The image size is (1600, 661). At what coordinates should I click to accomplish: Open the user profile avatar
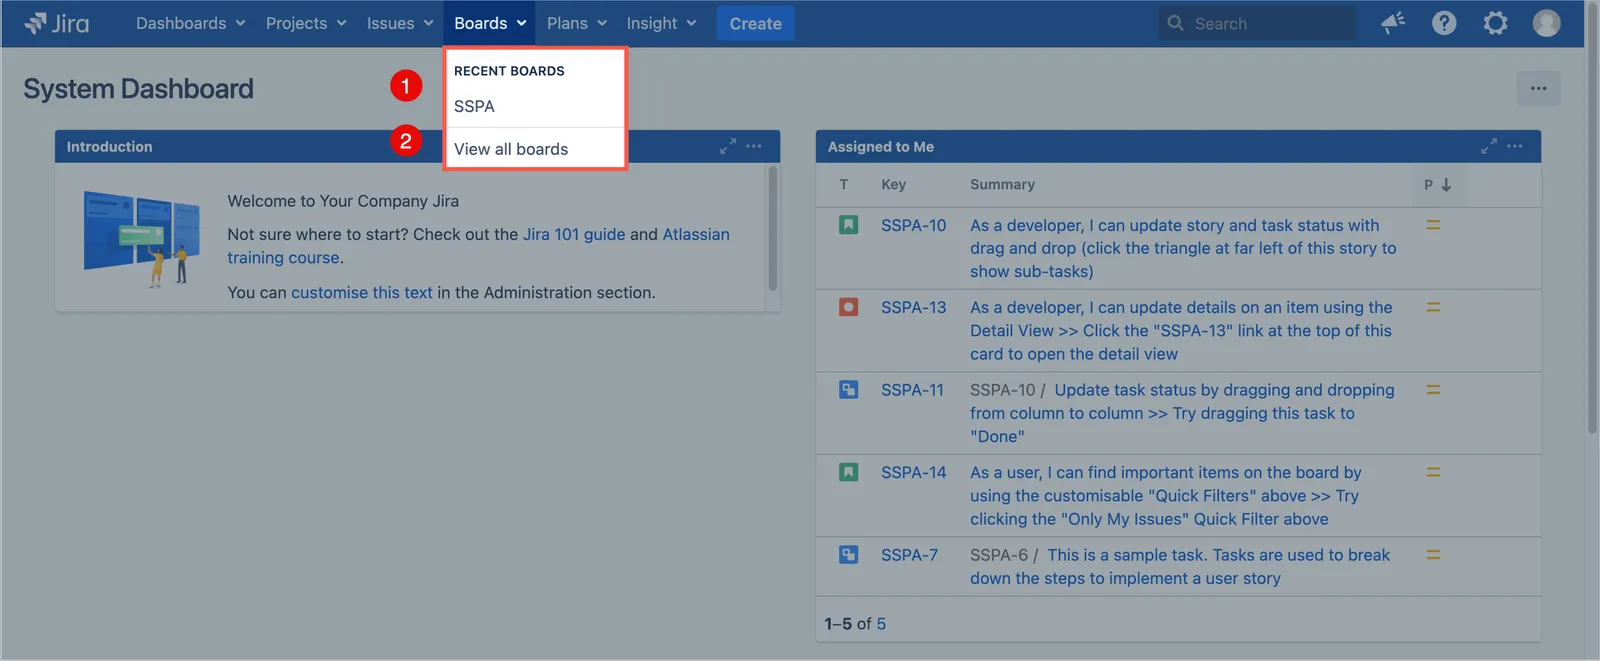point(1546,23)
